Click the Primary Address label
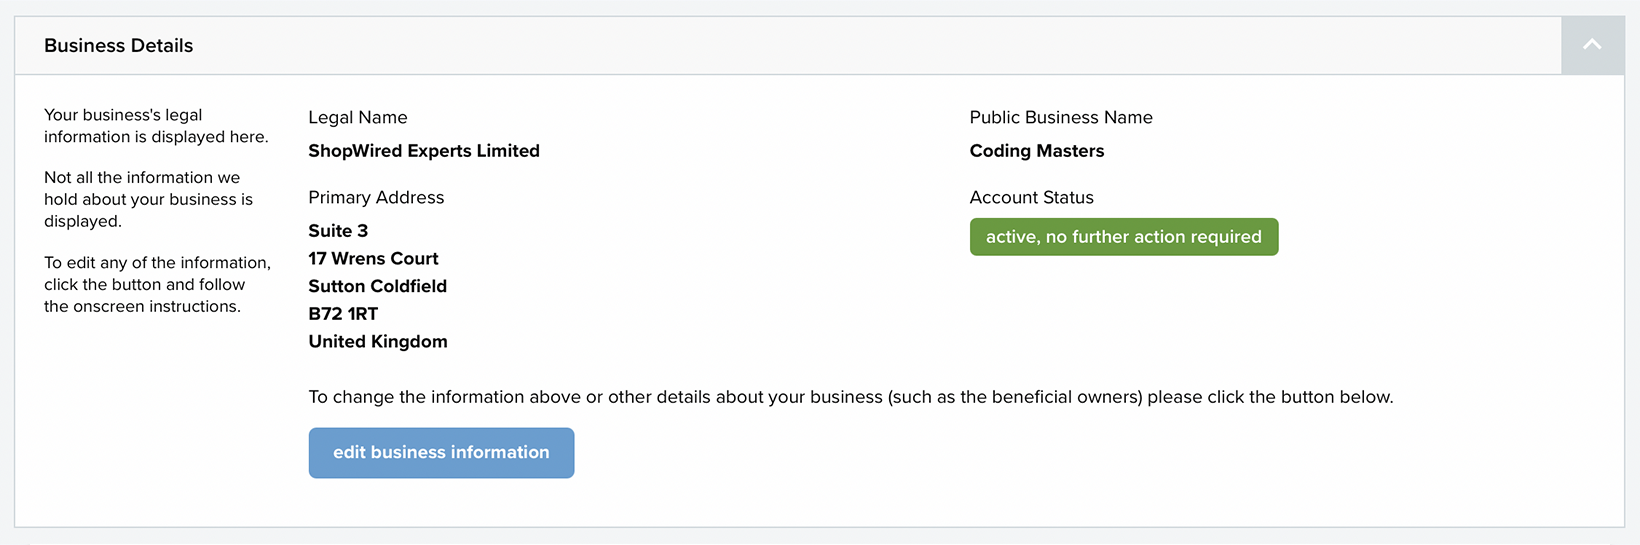The image size is (1640, 545). pyautogui.click(x=376, y=197)
